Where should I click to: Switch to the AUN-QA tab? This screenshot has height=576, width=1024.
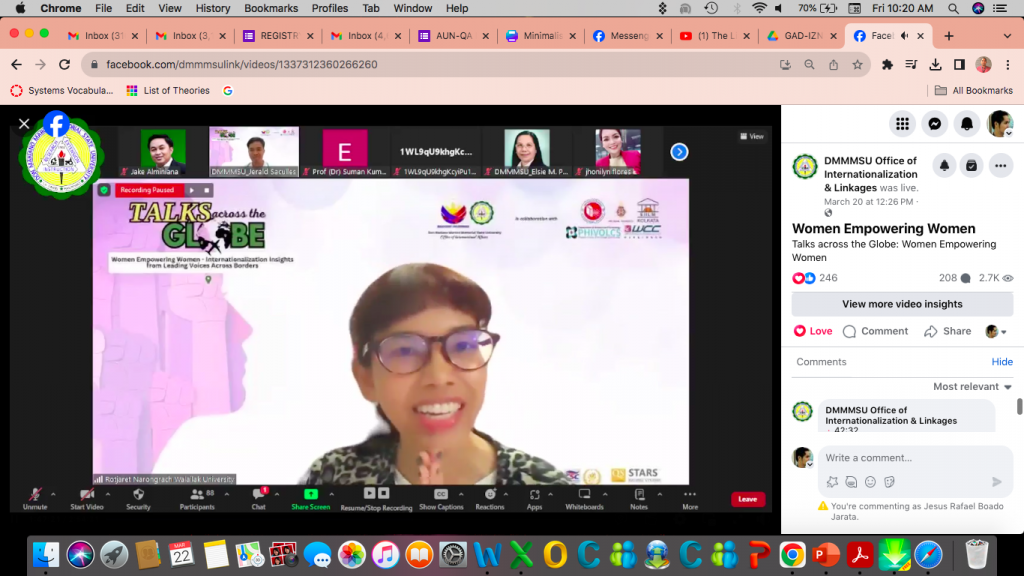[453, 36]
